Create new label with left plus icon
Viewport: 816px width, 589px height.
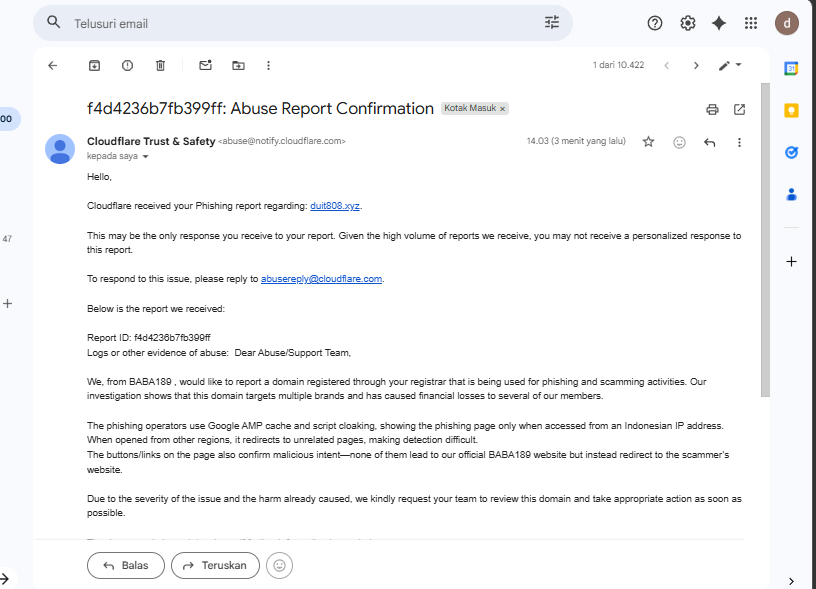[7, 303]
